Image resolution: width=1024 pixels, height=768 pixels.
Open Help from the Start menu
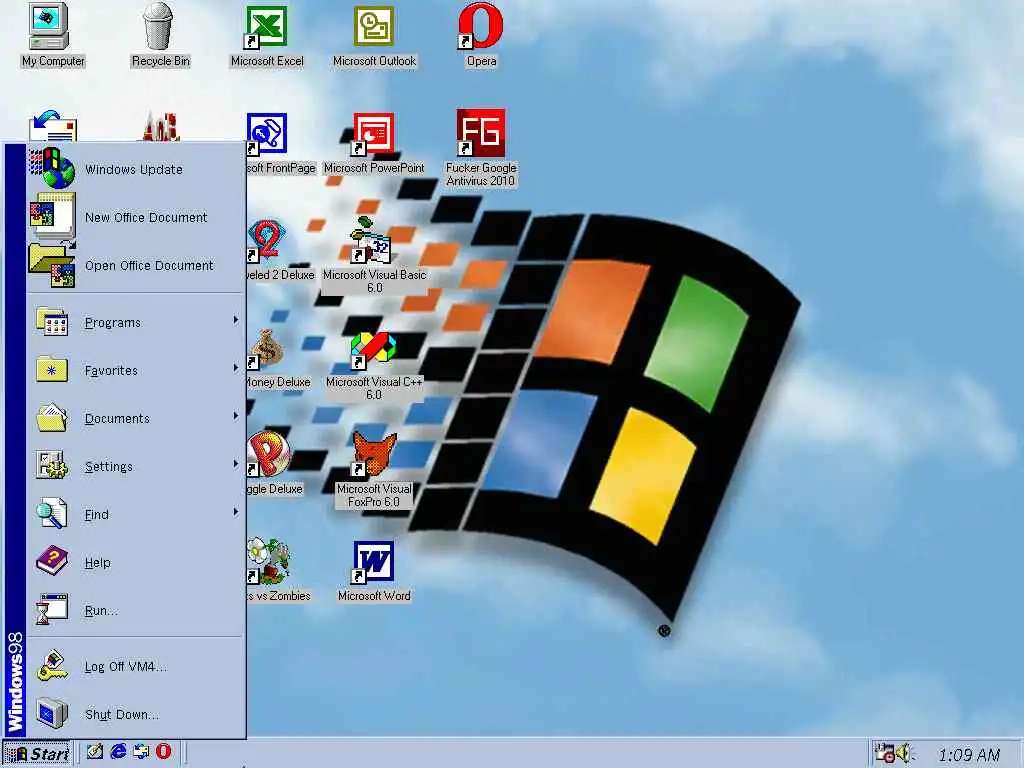click(x=136, y=562)
